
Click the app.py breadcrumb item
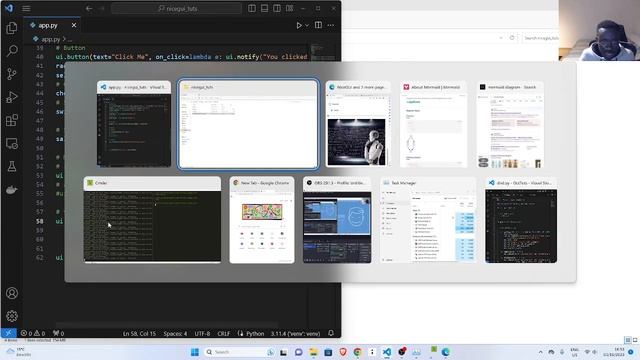click(51, 39)
